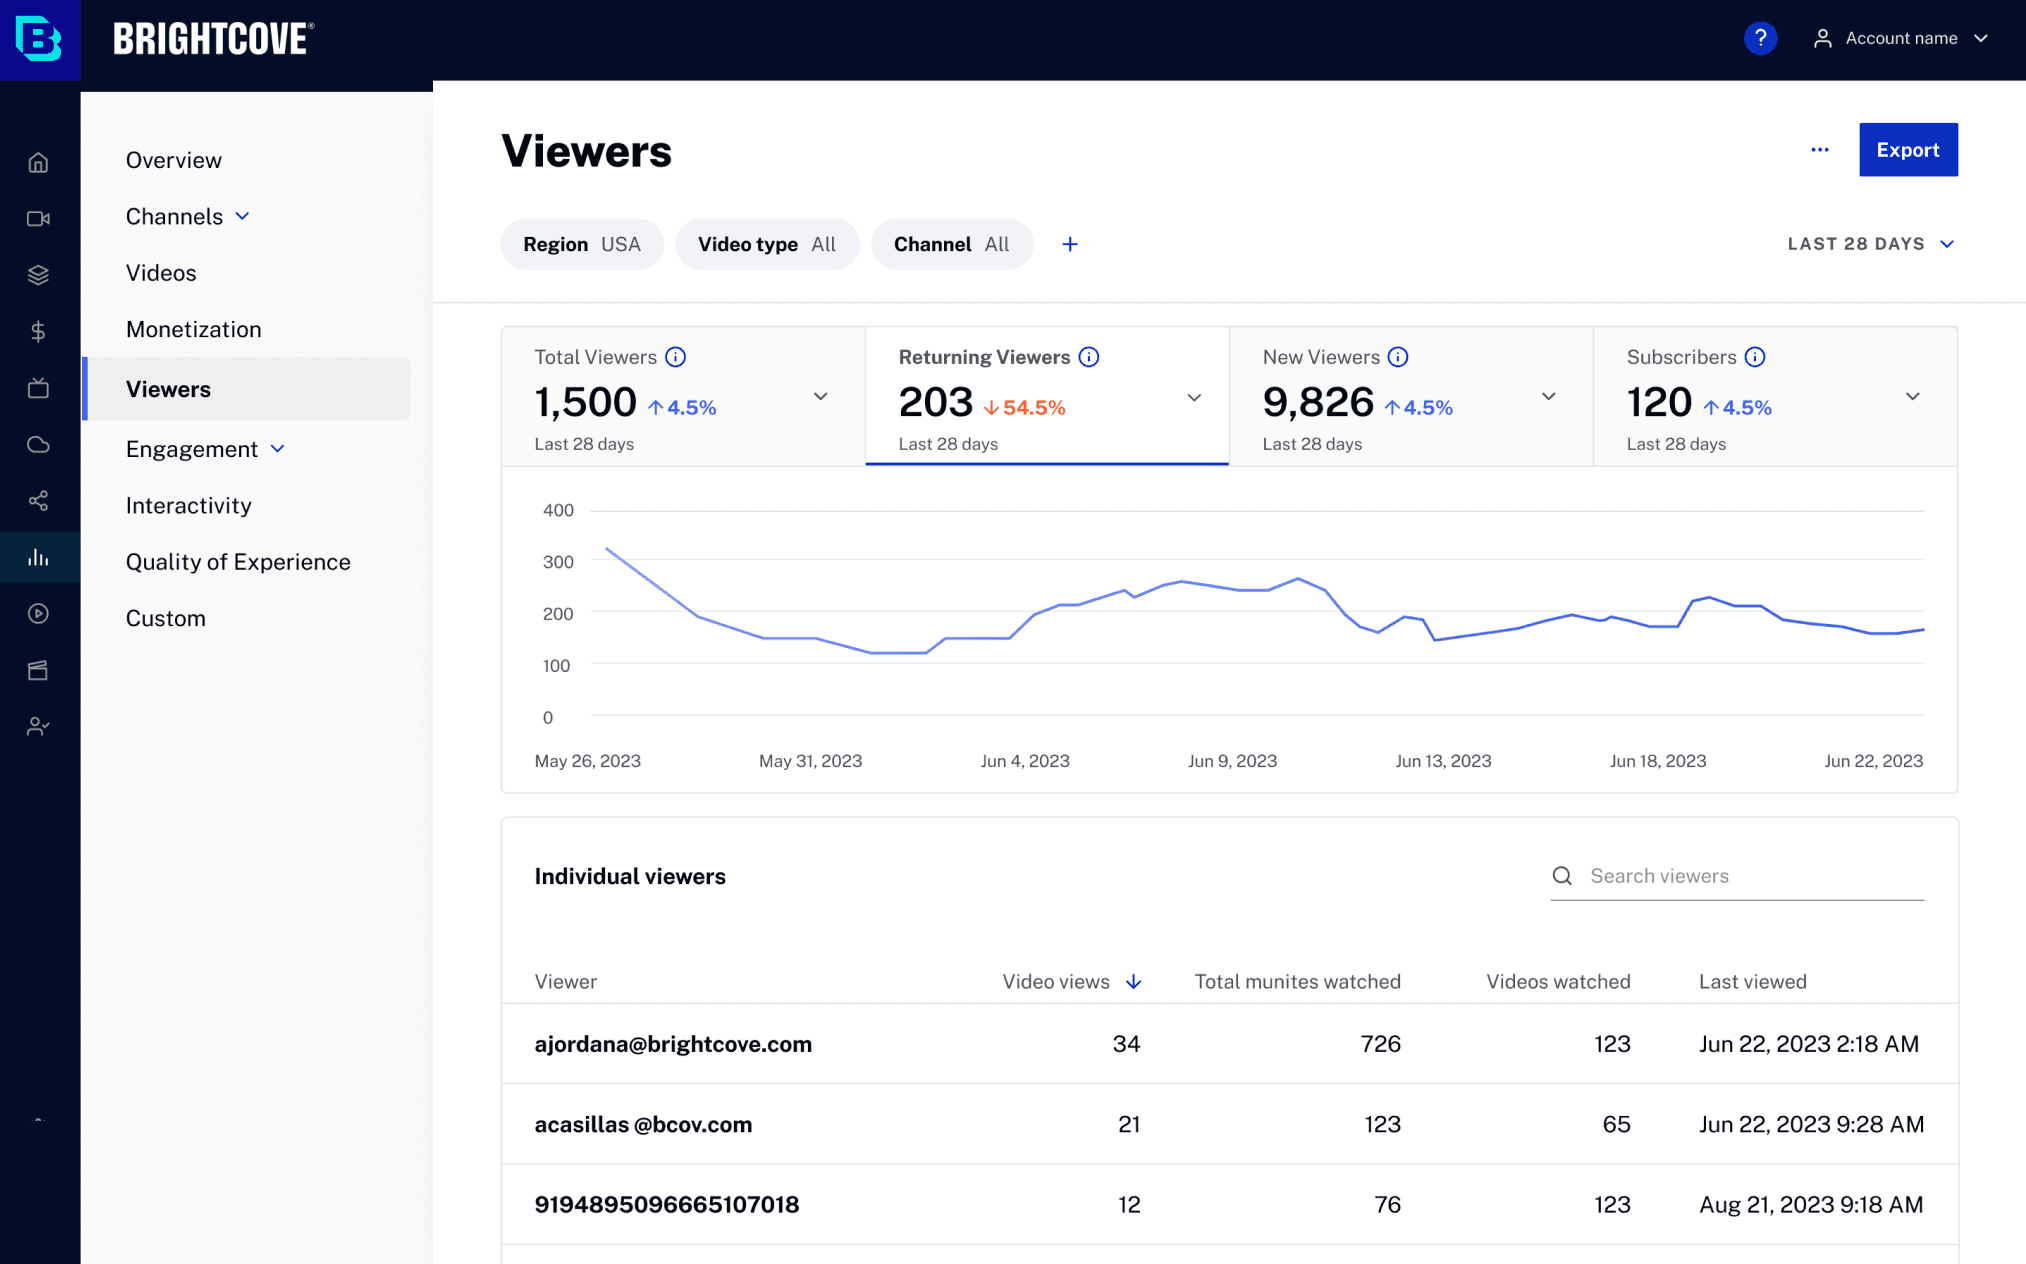Open Custom in the sidebar

[166, 618]
